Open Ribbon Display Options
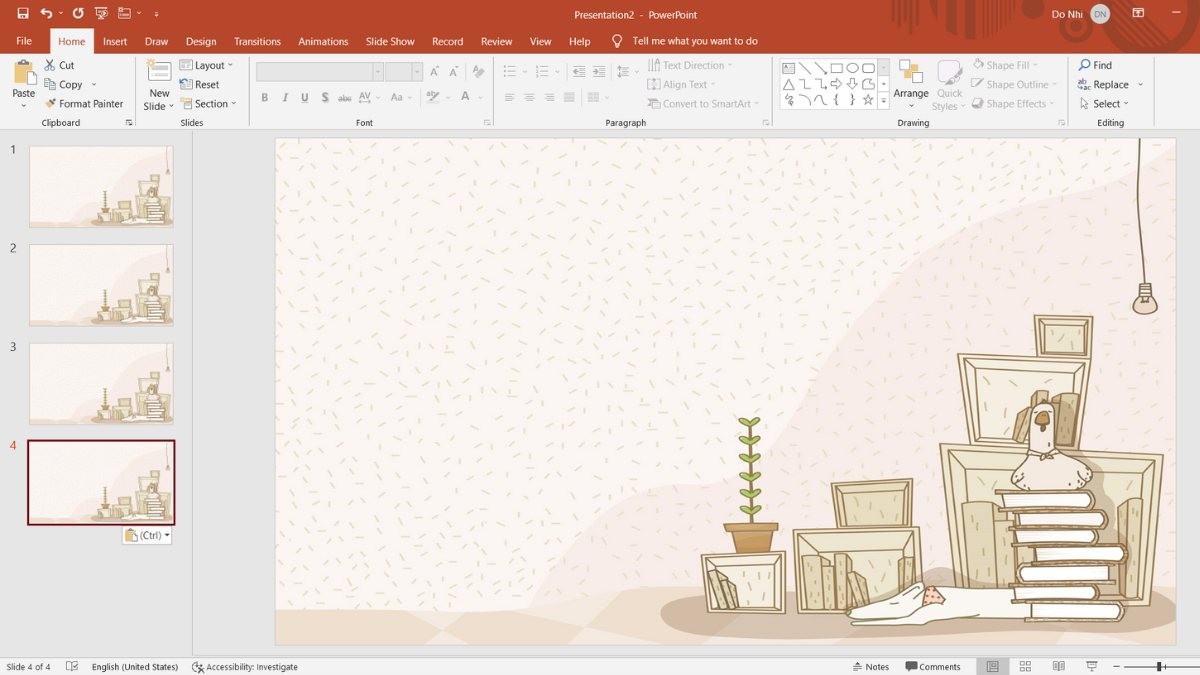This screenshot has height=675, width=1200. click(x=1138, y=13)
